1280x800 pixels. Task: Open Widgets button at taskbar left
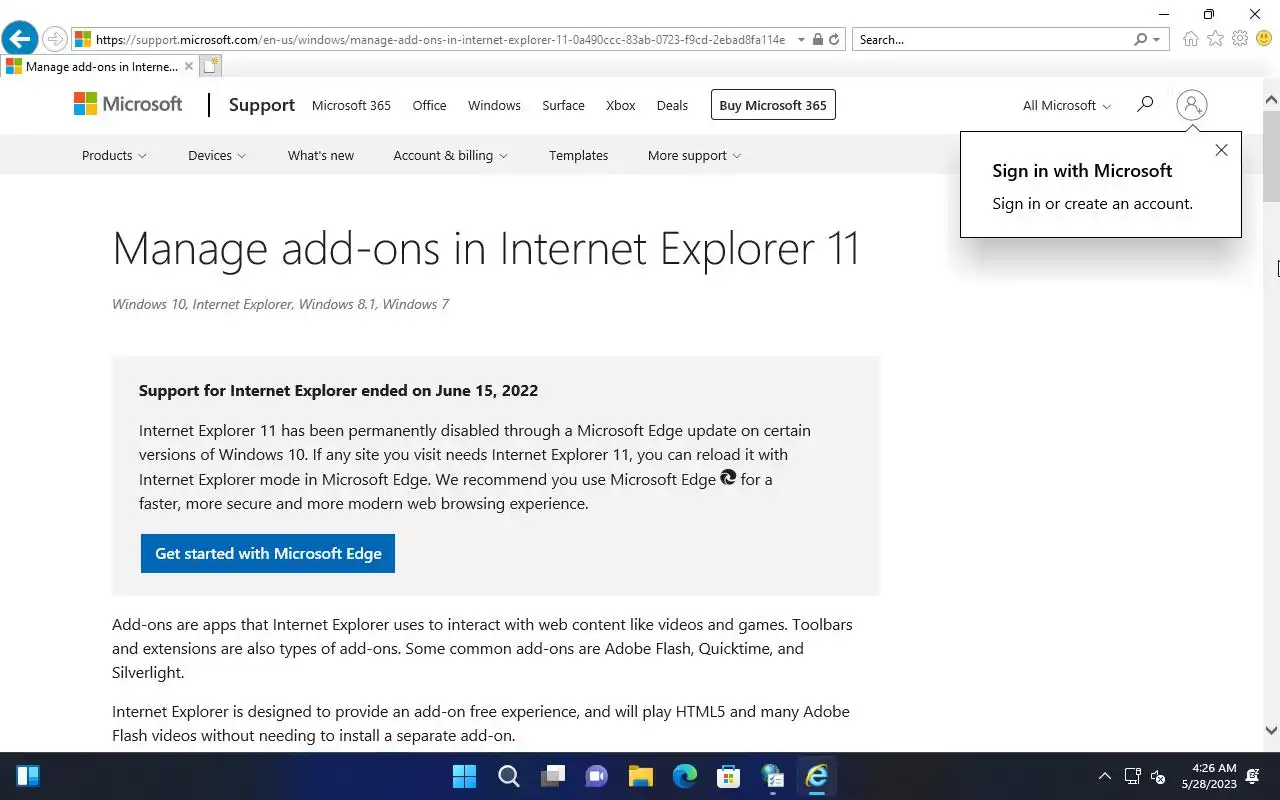pyautogui.click(x=28, y=776)
